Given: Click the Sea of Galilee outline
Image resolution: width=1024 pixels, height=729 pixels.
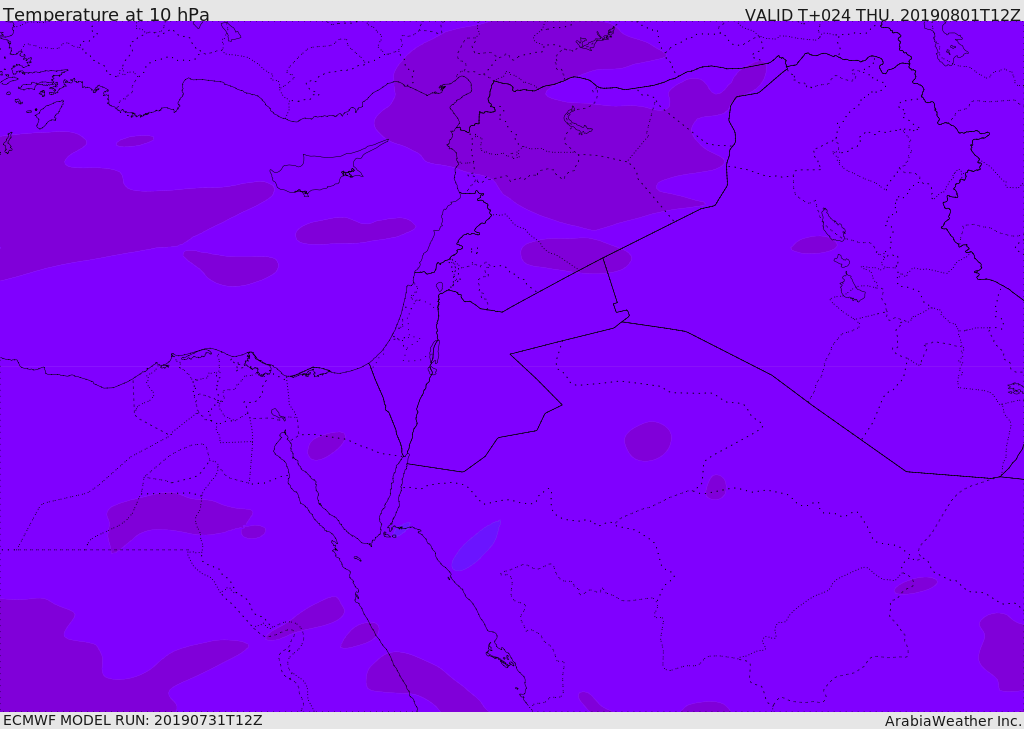Looking at the screenshot, I should [440, 287].
